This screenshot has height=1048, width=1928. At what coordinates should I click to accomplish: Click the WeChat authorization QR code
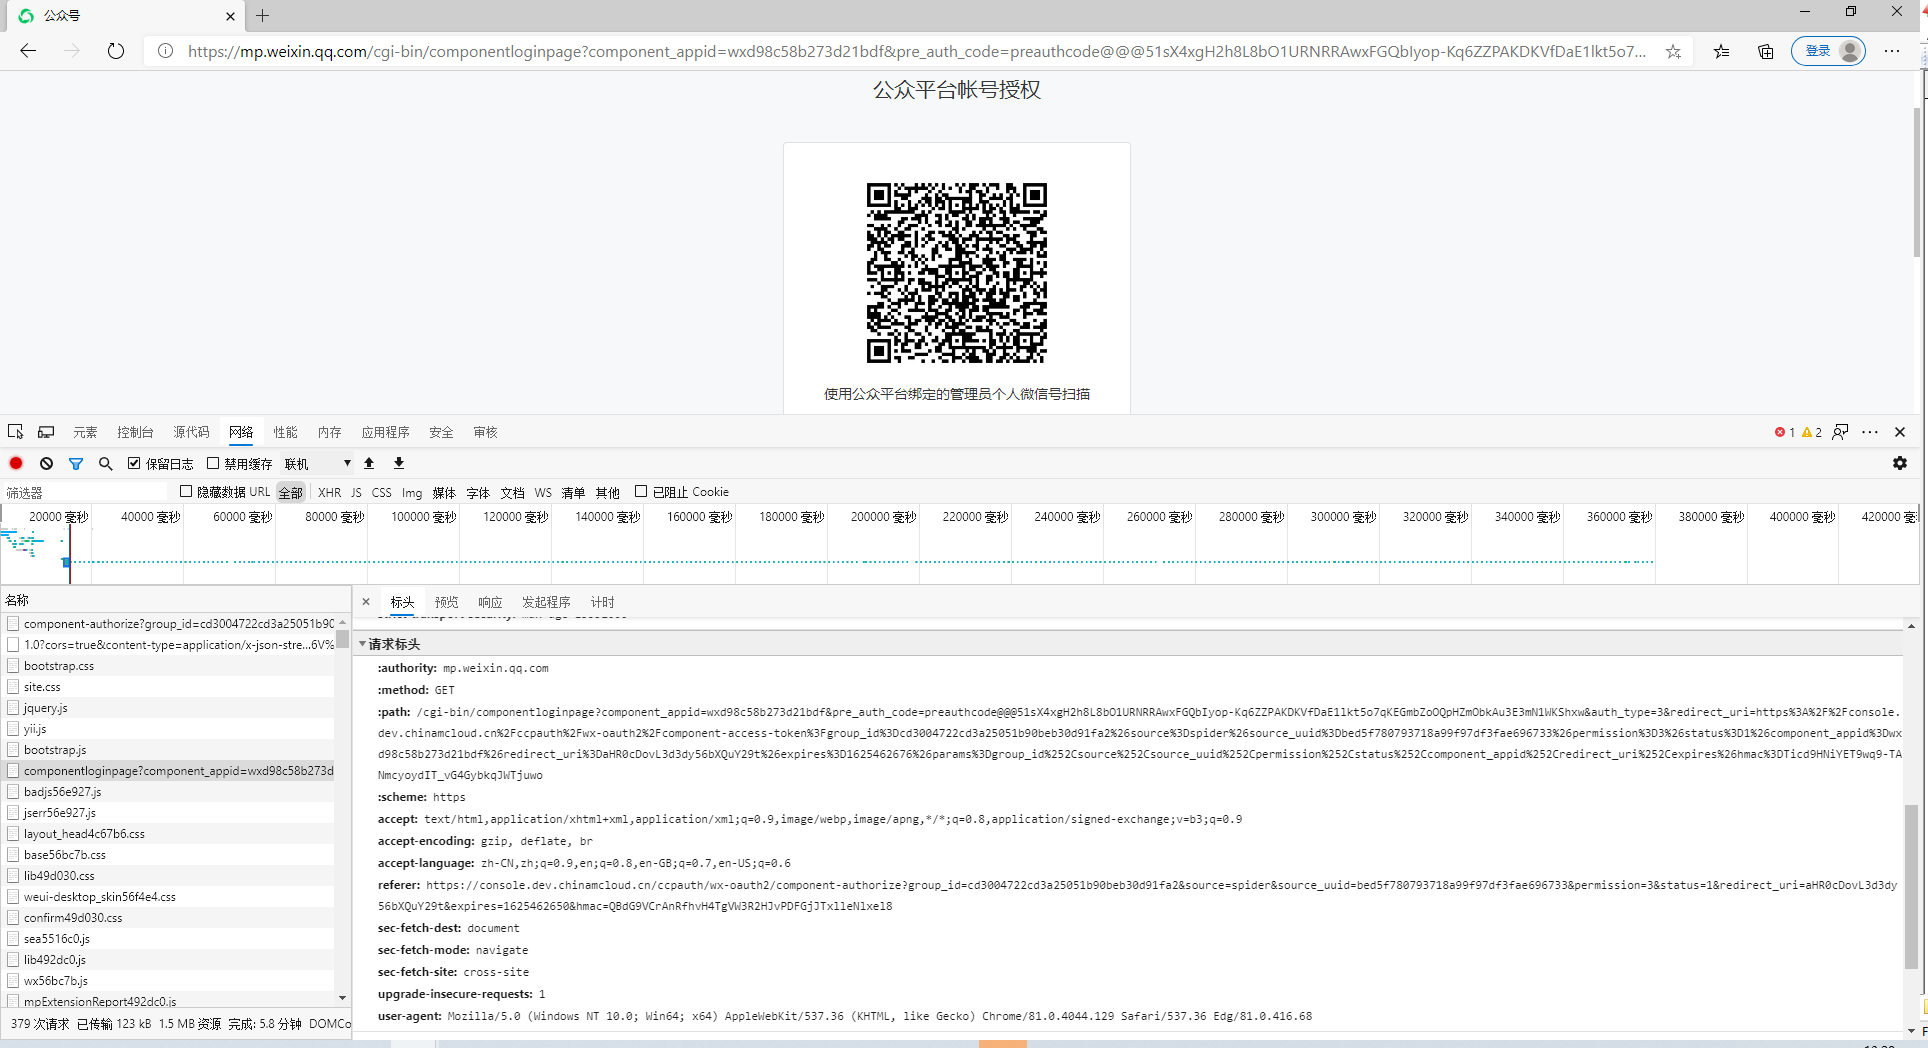click(957, 273)
